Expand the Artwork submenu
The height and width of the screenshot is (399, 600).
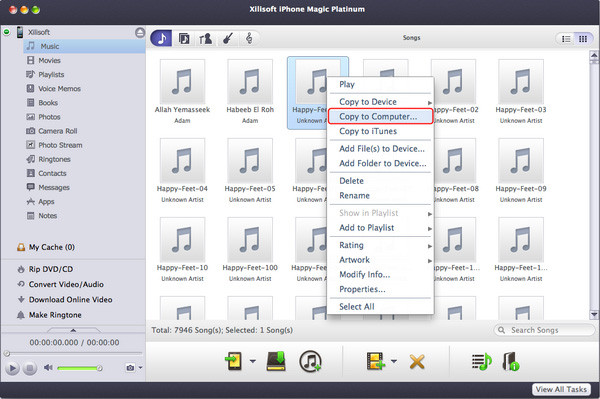pyautogui.click(x=381, y=260)
